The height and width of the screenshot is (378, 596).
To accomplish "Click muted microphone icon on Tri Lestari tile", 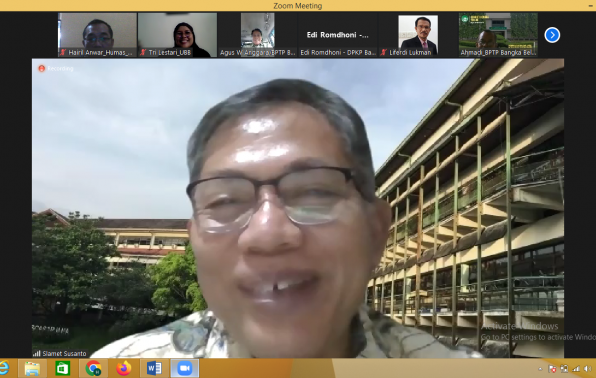I will coord(143,52).
